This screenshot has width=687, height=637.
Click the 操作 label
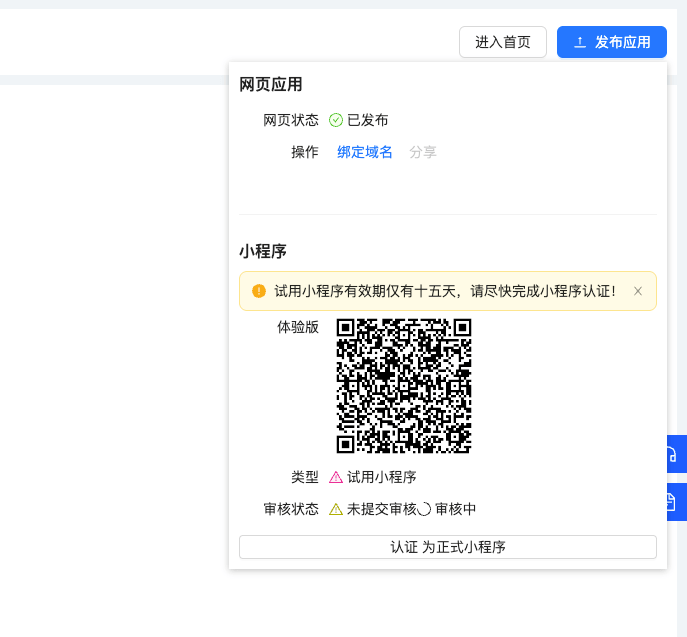click(305, 152)
